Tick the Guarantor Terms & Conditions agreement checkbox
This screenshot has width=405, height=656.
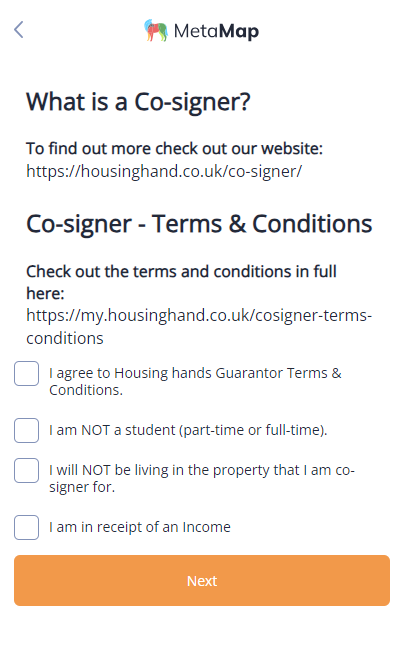click(26, 373)
